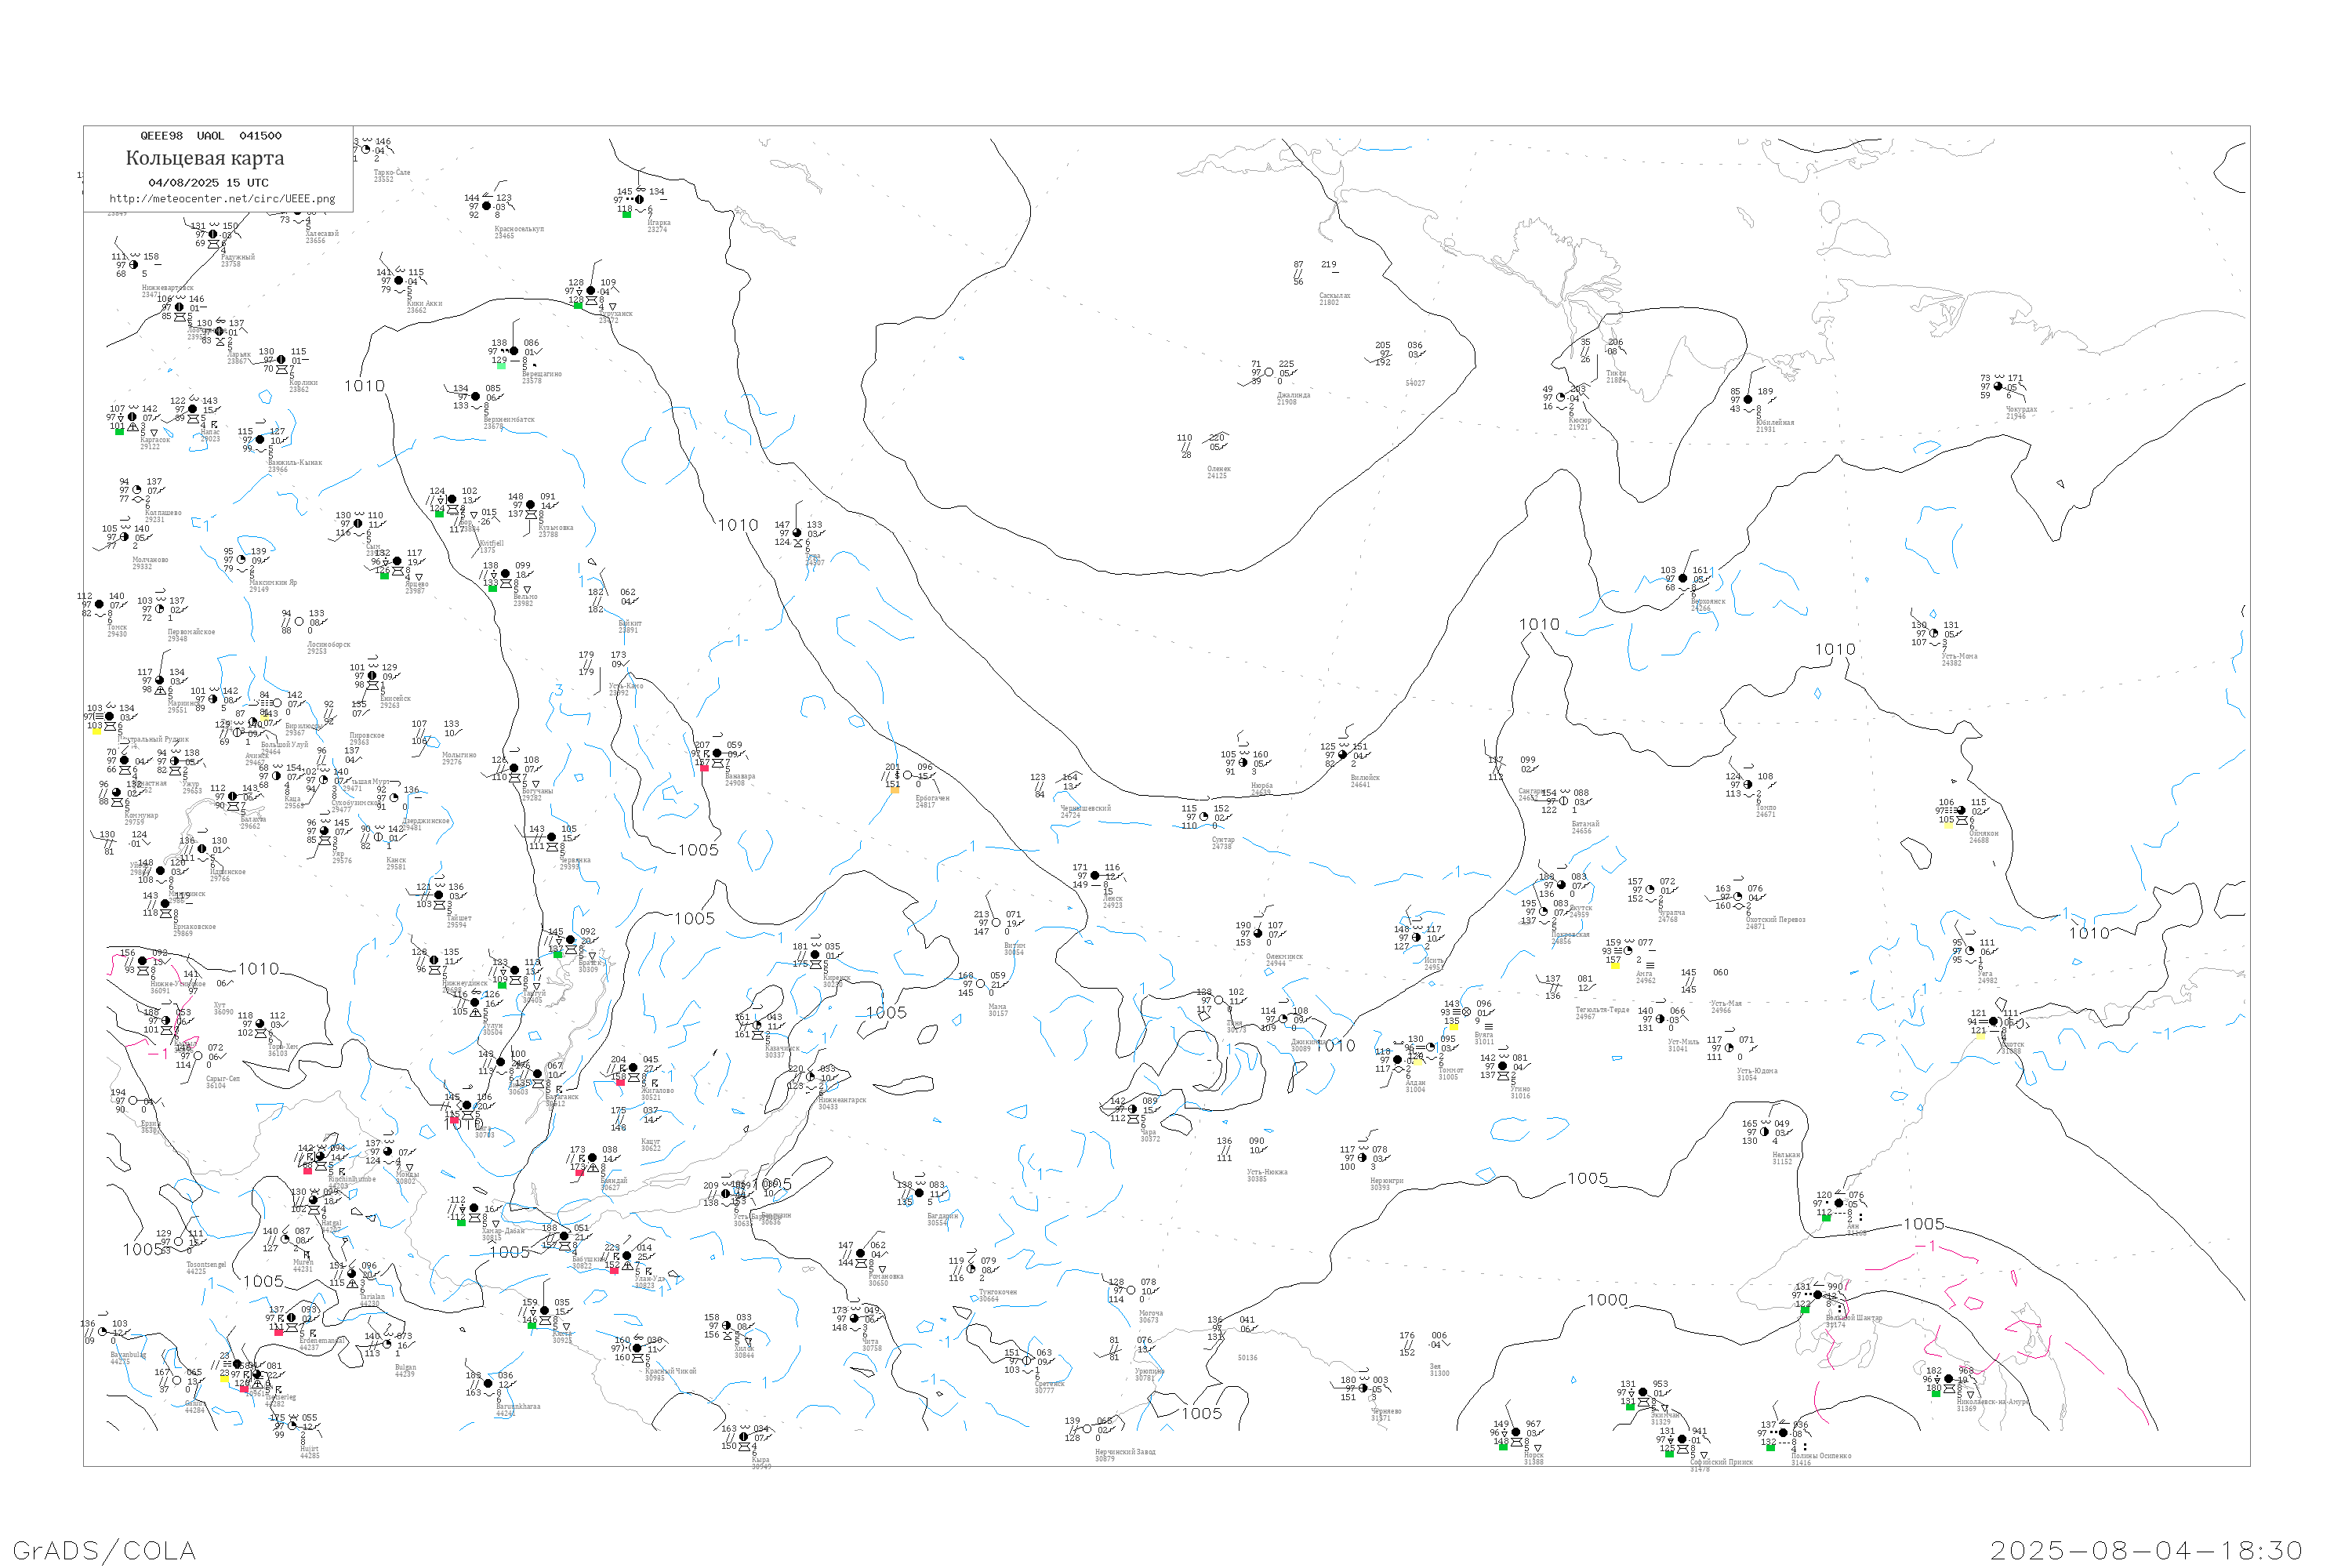This screenshot has width=2352, height=1568.
Task: Click the Кольцевая карта title text
Action: pos(205,158)
